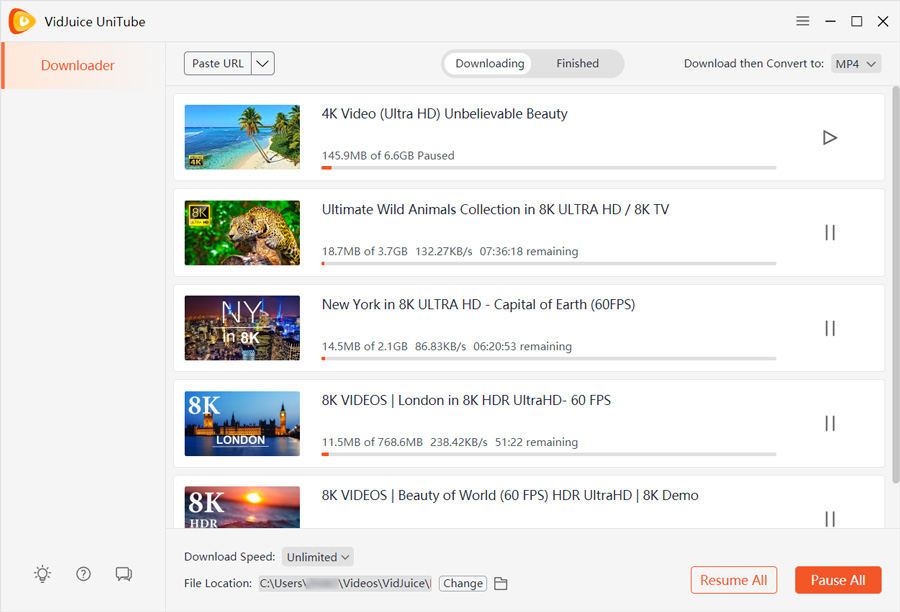900x612 pixels.
Task: Click the leopard thumbnail of Wild Animals video
Action: click(242, 233)
